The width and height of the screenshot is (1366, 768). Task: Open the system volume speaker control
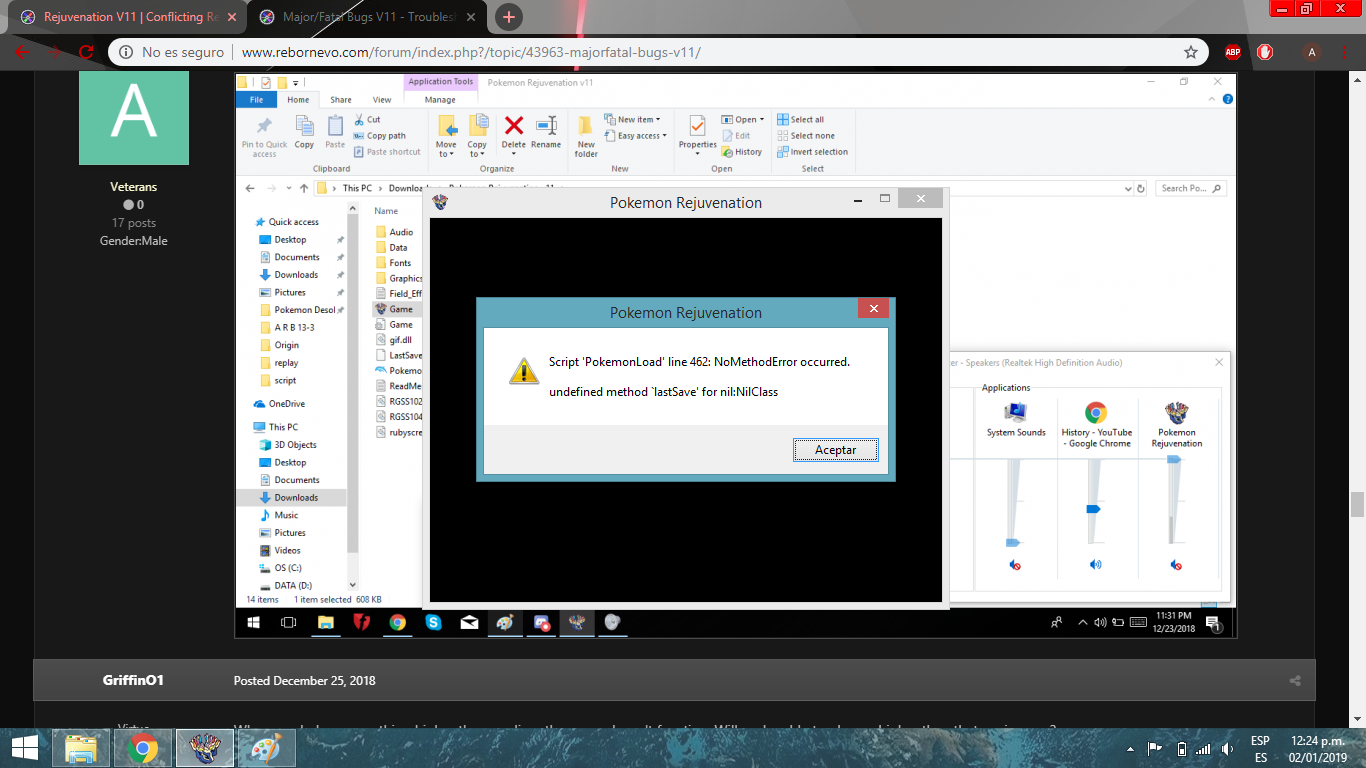(x=1227, y=749)
